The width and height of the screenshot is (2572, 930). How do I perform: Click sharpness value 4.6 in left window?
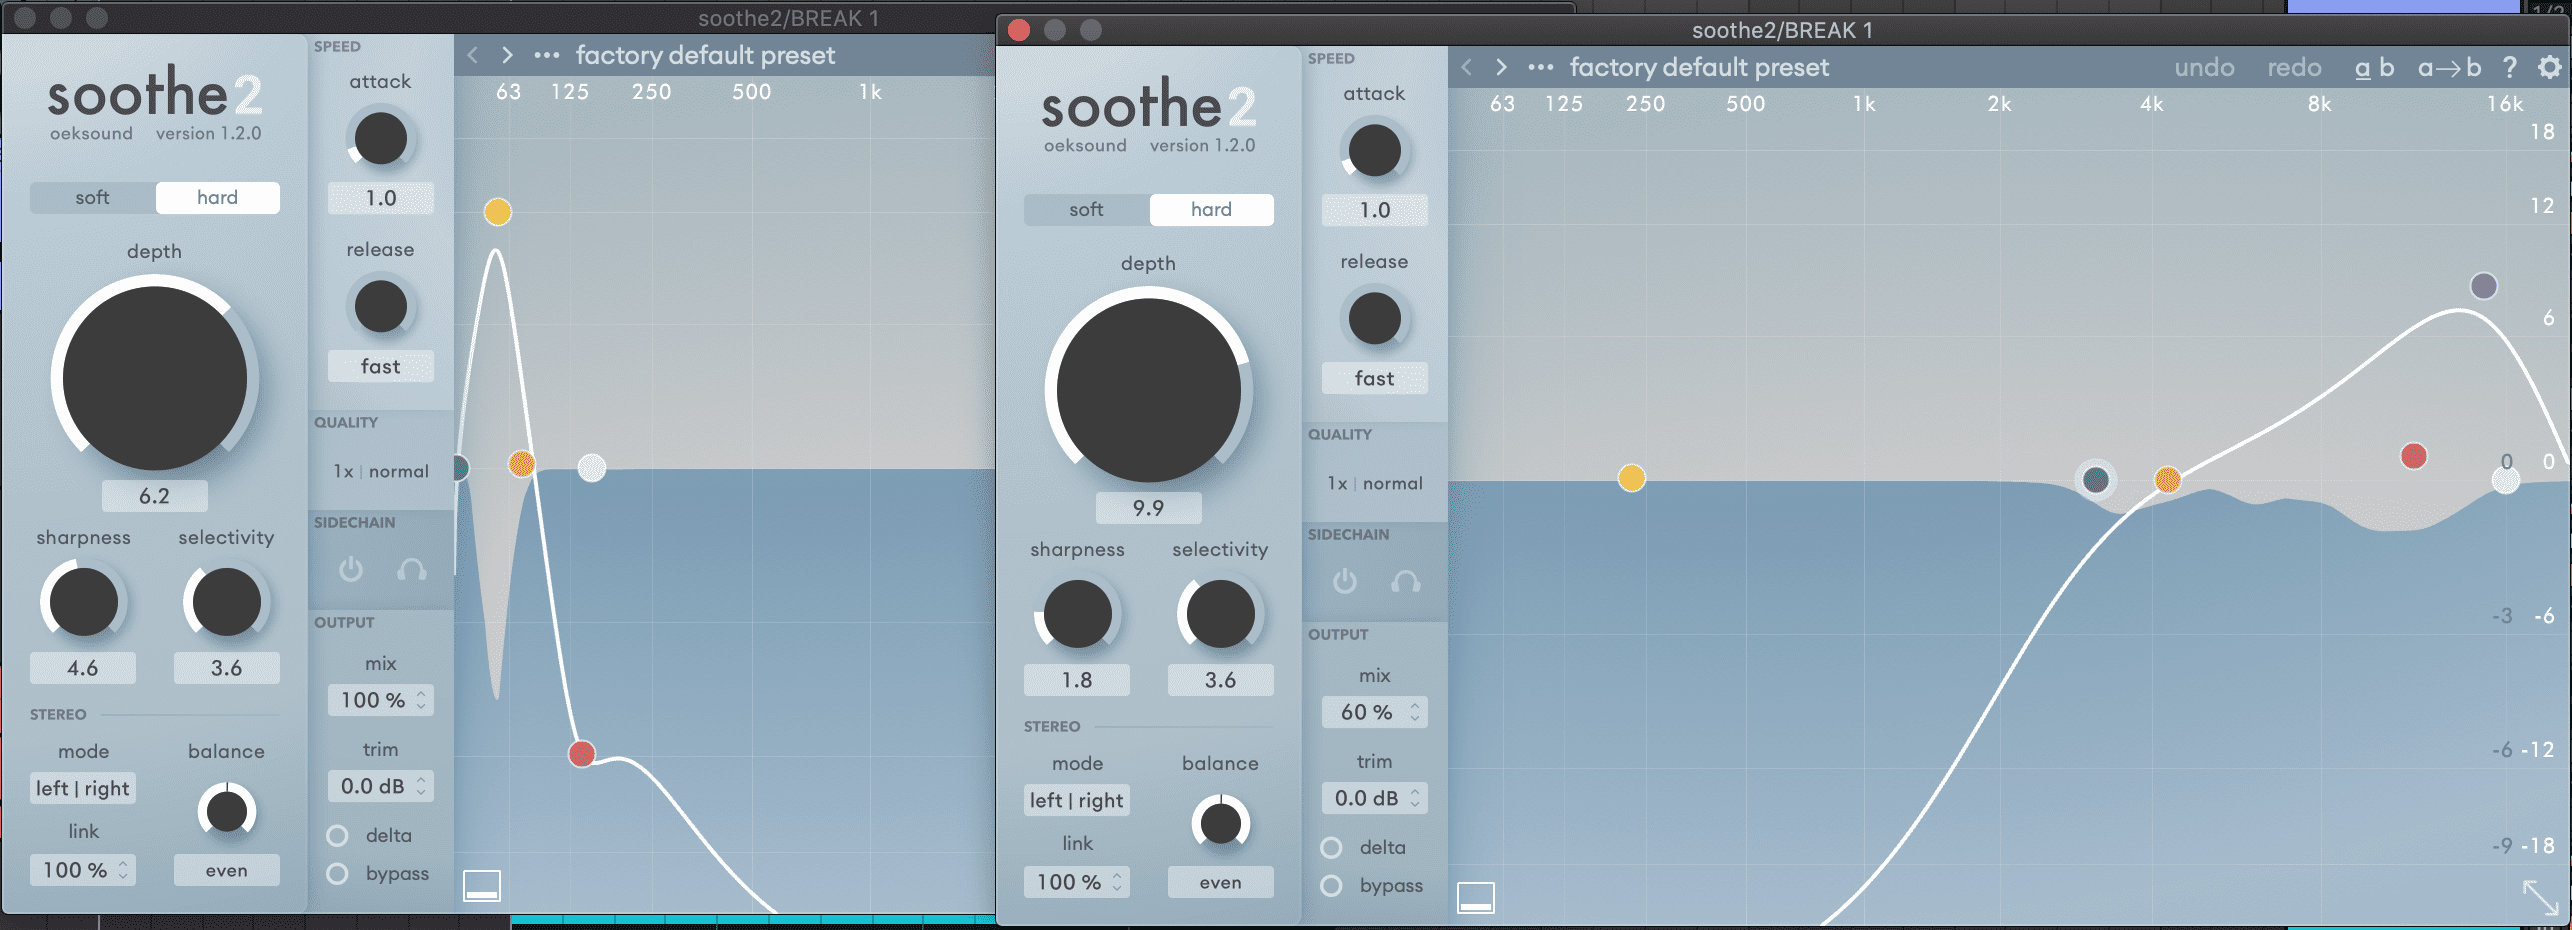click(x=82, y=668)
